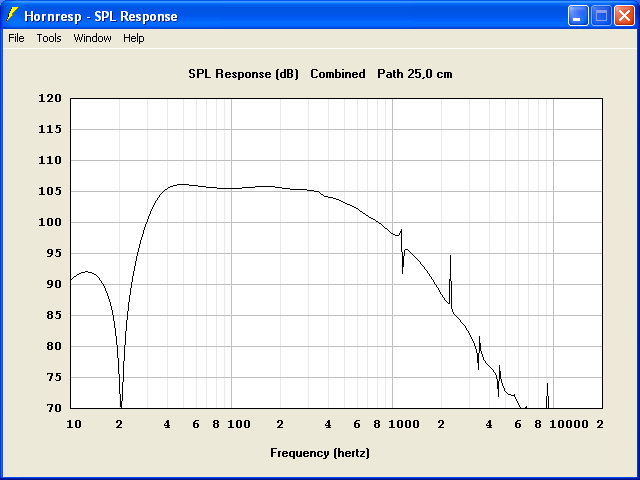Click the 100 dB y-axis value
This screenshot has height=480, width=640.
point(50,222)
